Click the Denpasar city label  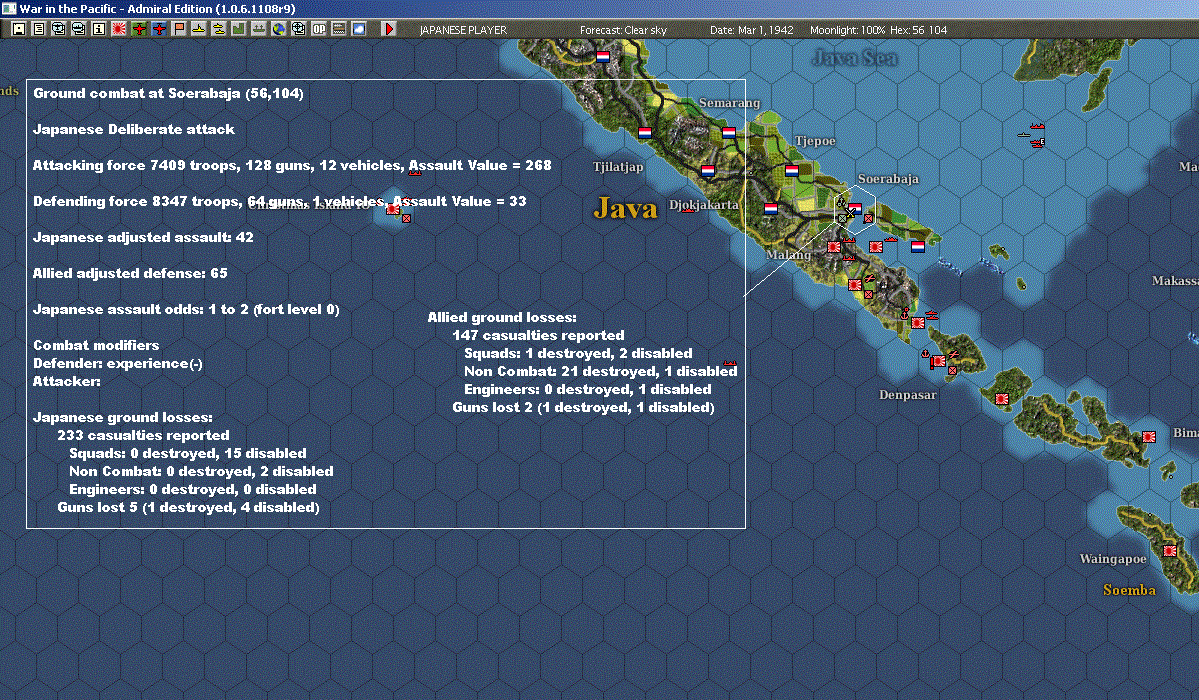pos(908,395)
